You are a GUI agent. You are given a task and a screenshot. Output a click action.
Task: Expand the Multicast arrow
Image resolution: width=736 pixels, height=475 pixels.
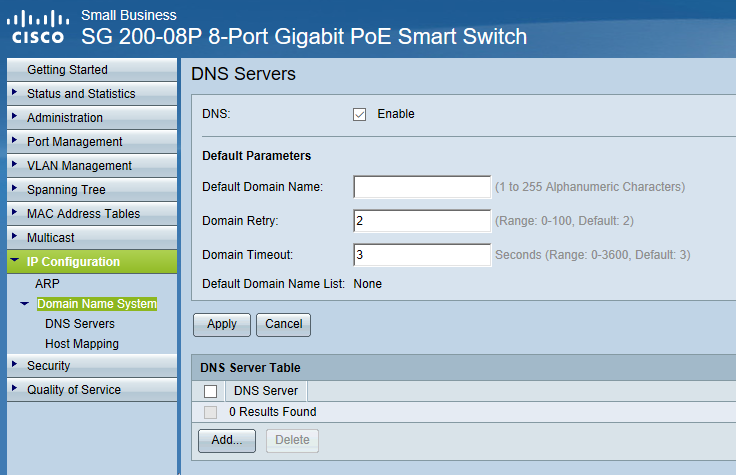(14, 236)
